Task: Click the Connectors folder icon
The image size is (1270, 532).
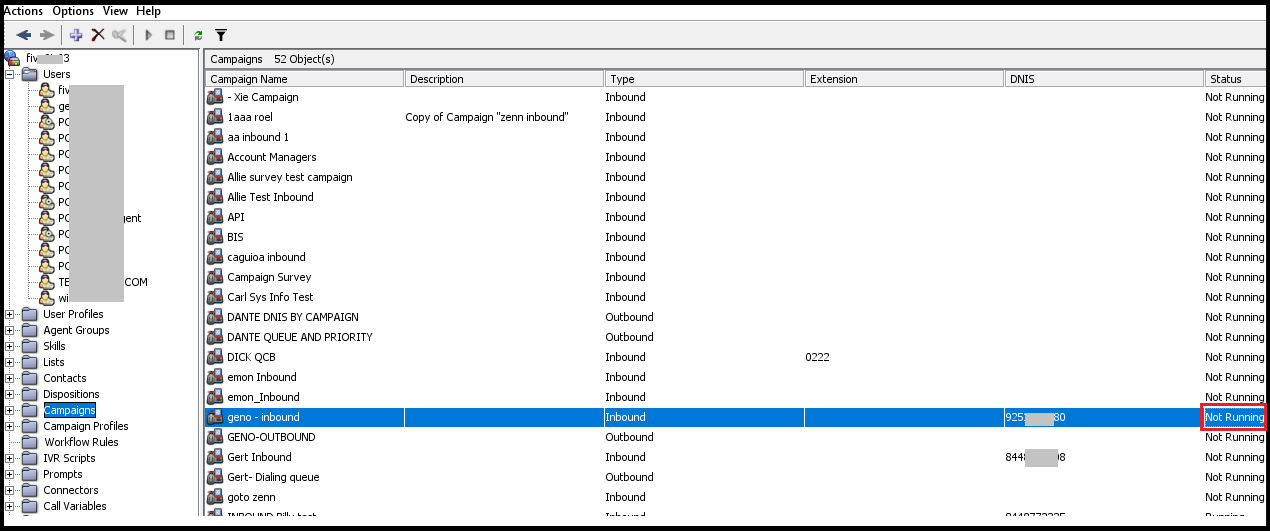Action: pyautogui.click(x=30, y=490)
